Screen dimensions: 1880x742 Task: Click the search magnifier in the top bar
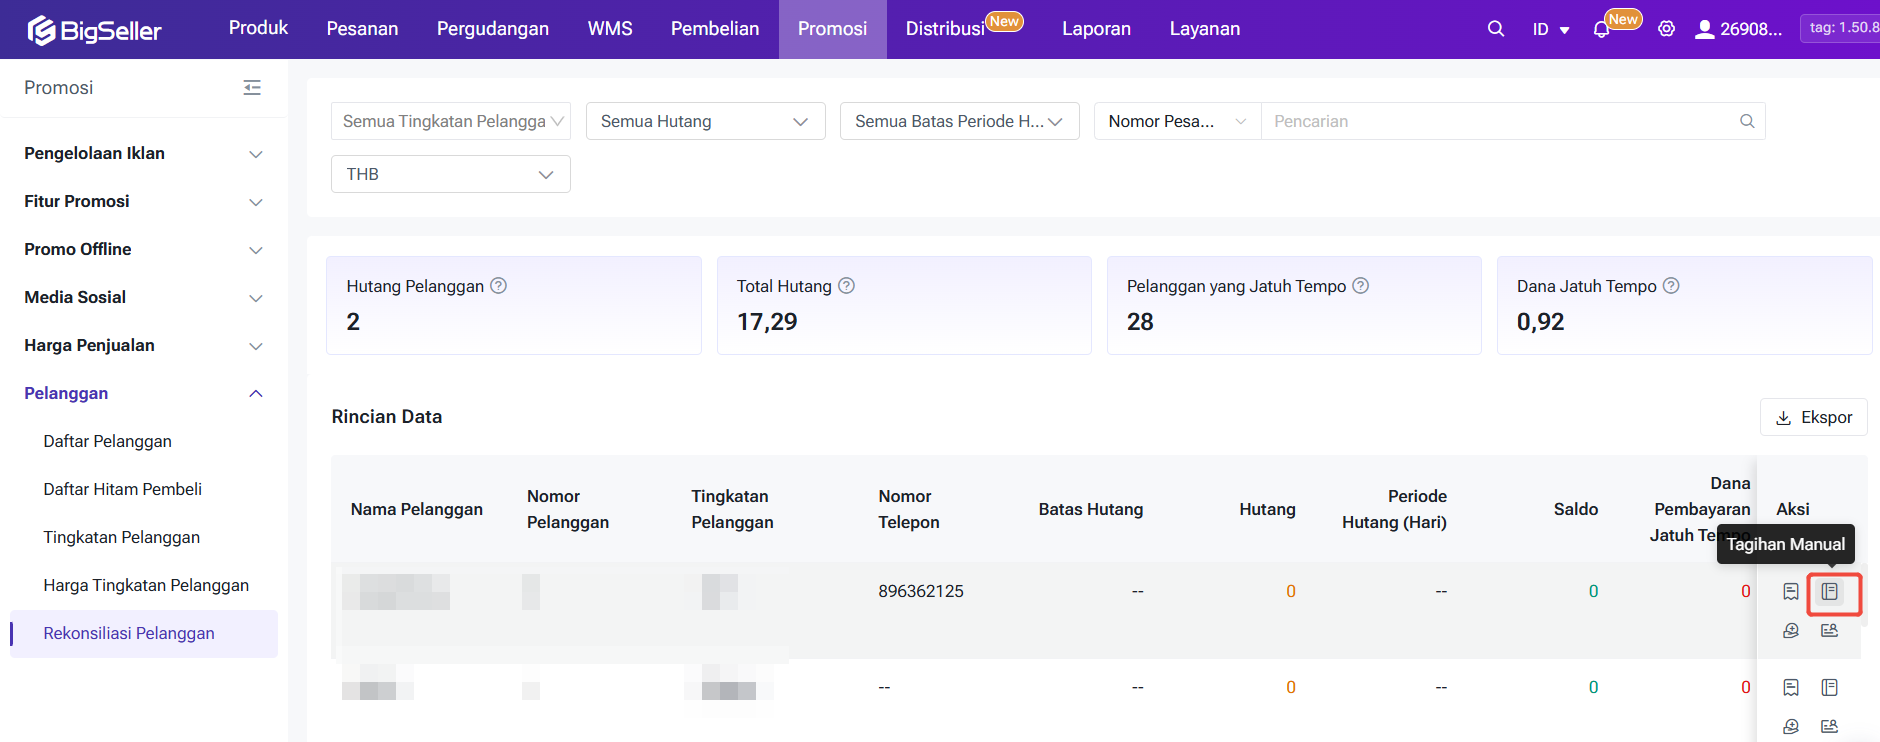pyautogui.click(x=1495, y=29)
